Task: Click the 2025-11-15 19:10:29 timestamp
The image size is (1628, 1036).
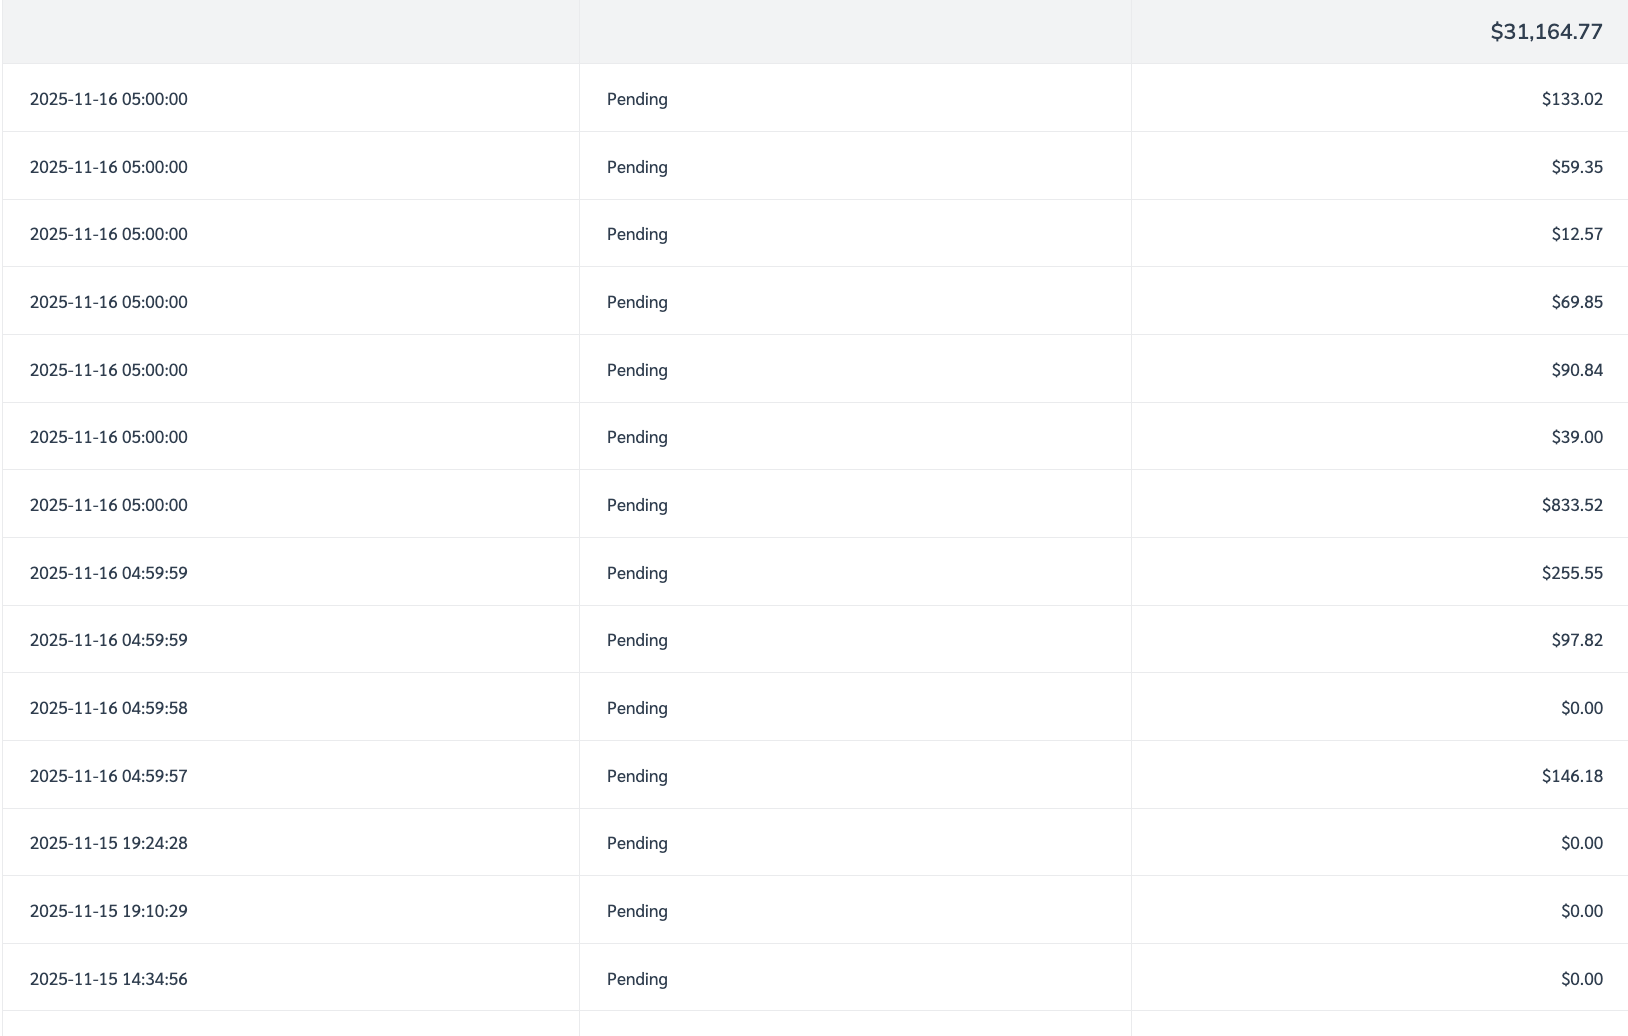Action: pyautogui.click(x=108, y=911)
